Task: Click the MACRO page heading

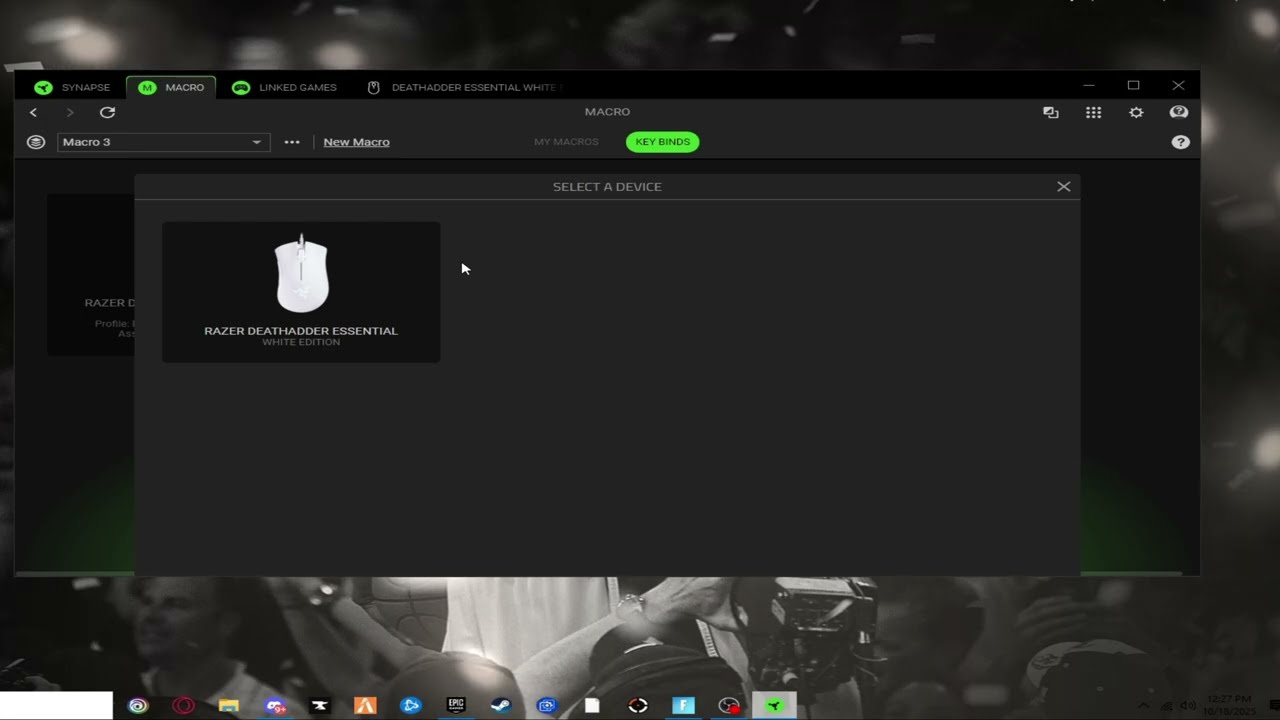Action: tap(607, 112)
